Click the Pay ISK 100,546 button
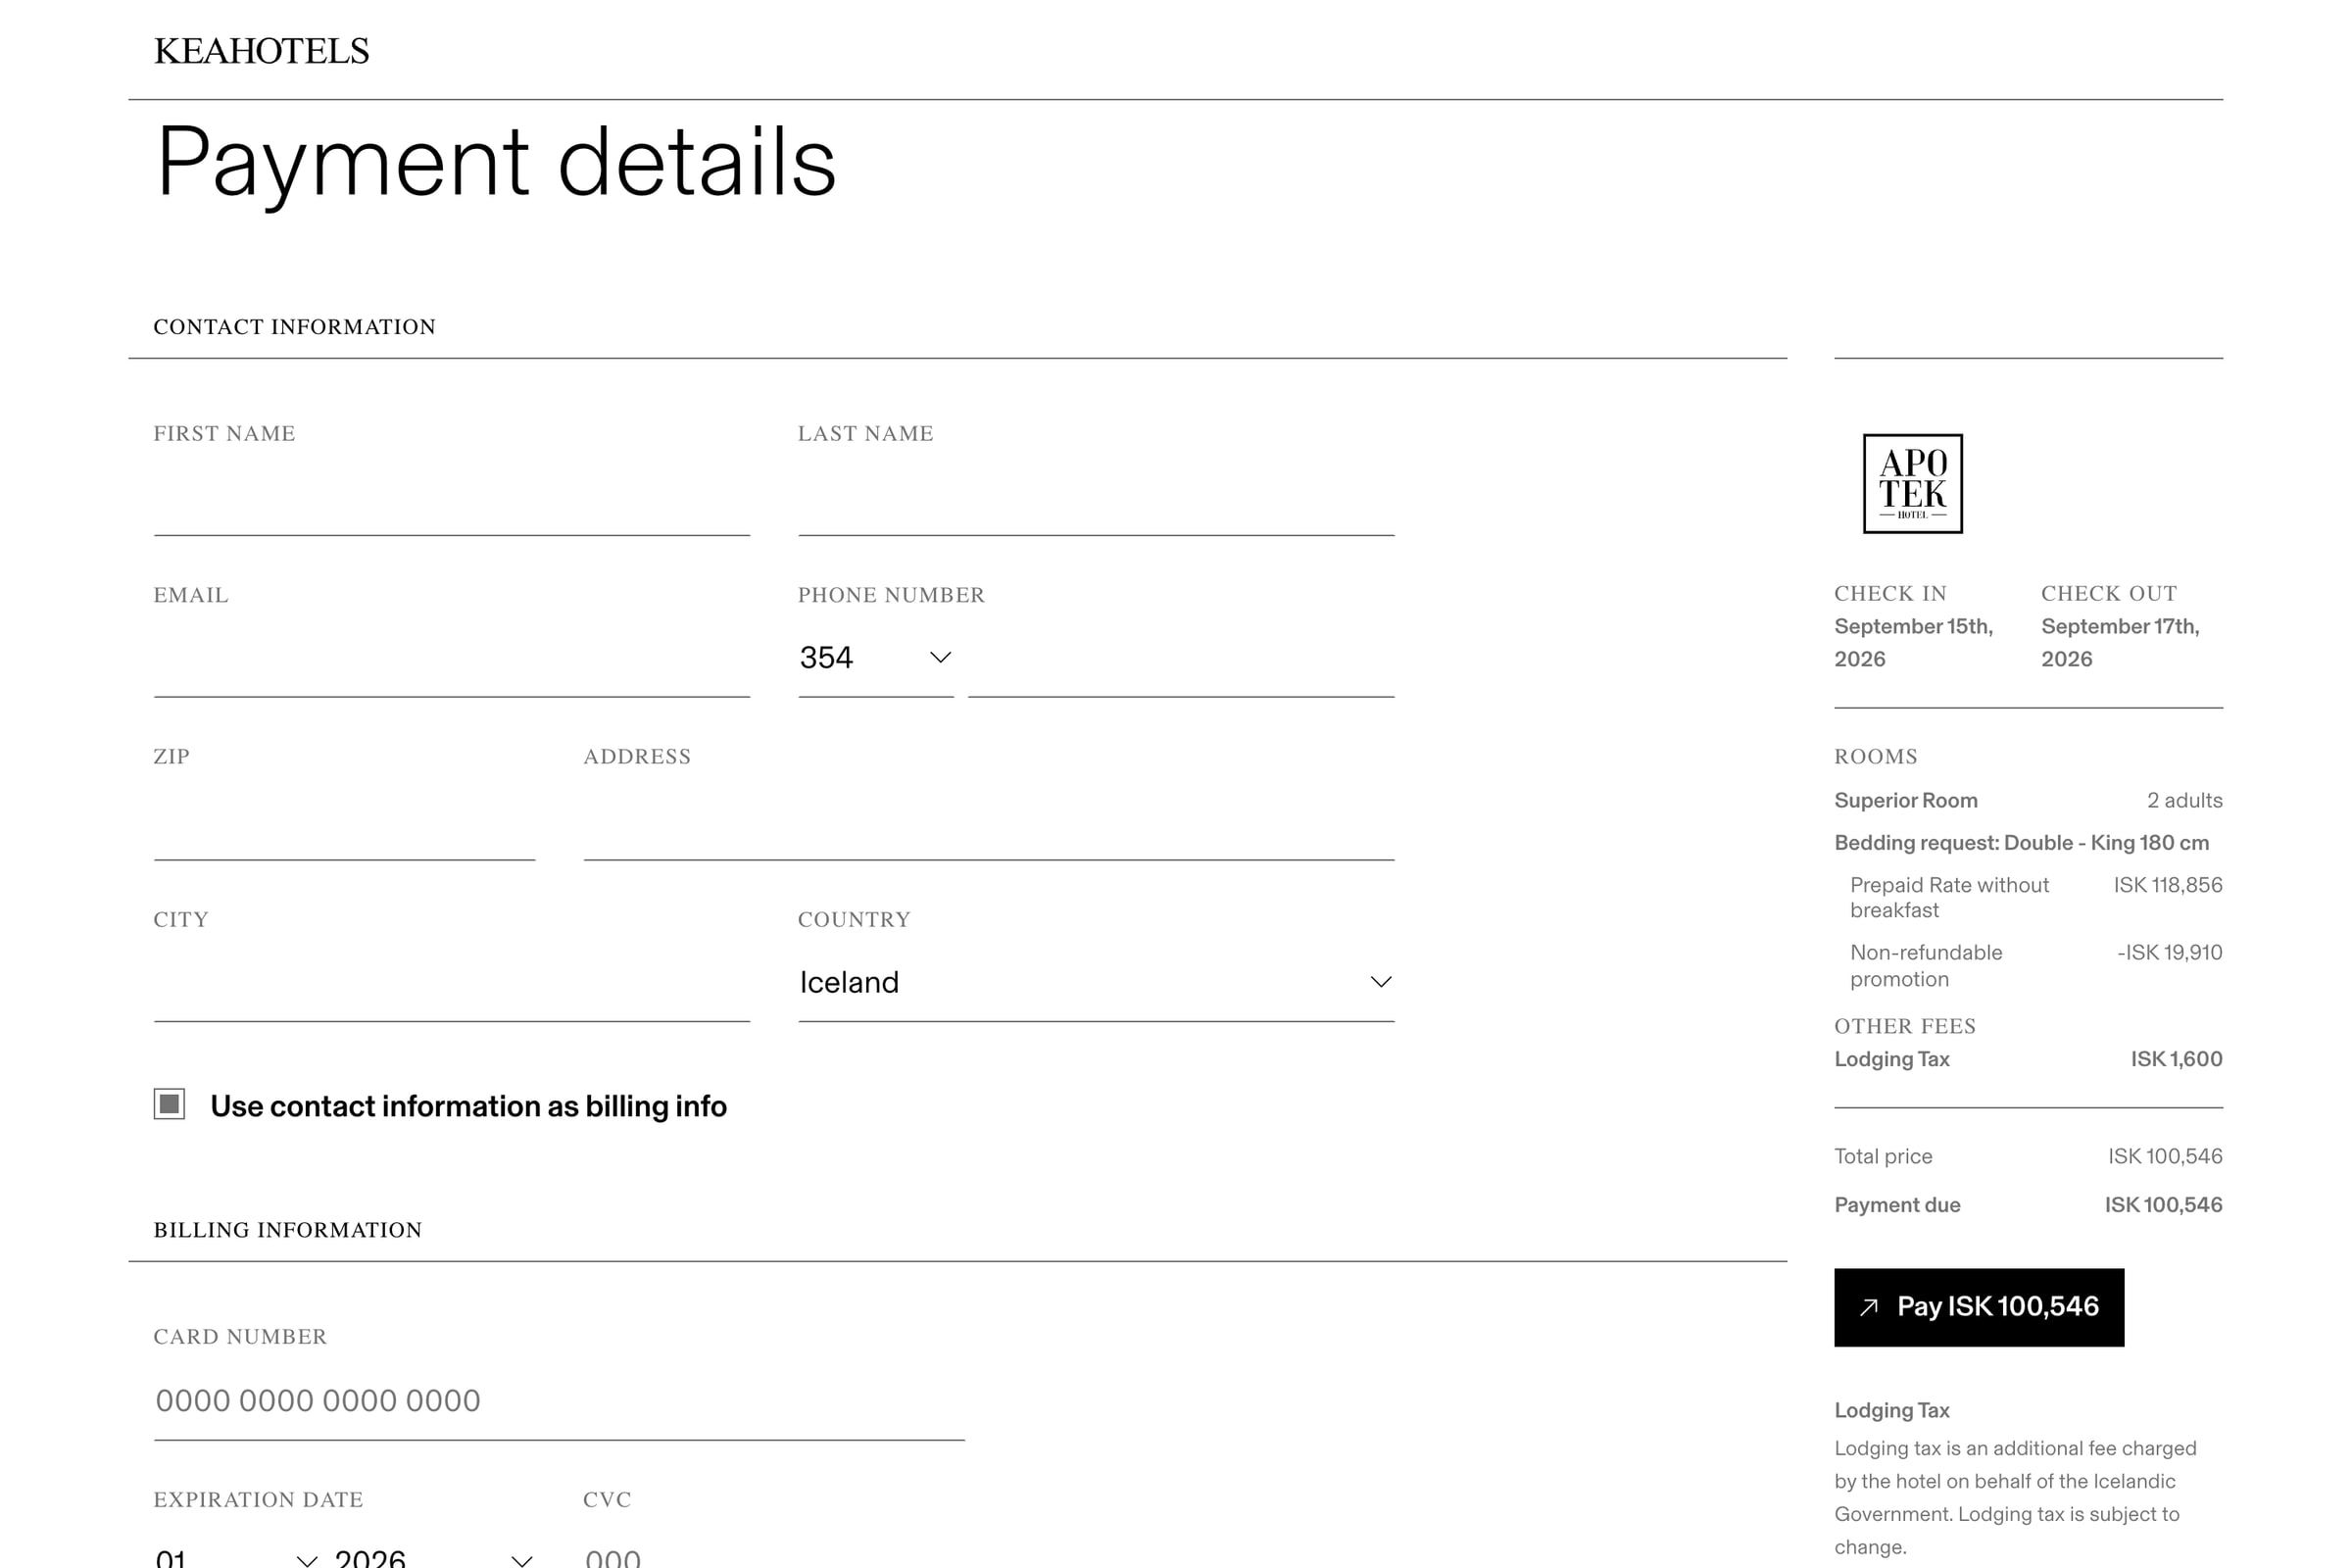The height and width of the screenshot is (1568, 2352). pos(1978,1307)
